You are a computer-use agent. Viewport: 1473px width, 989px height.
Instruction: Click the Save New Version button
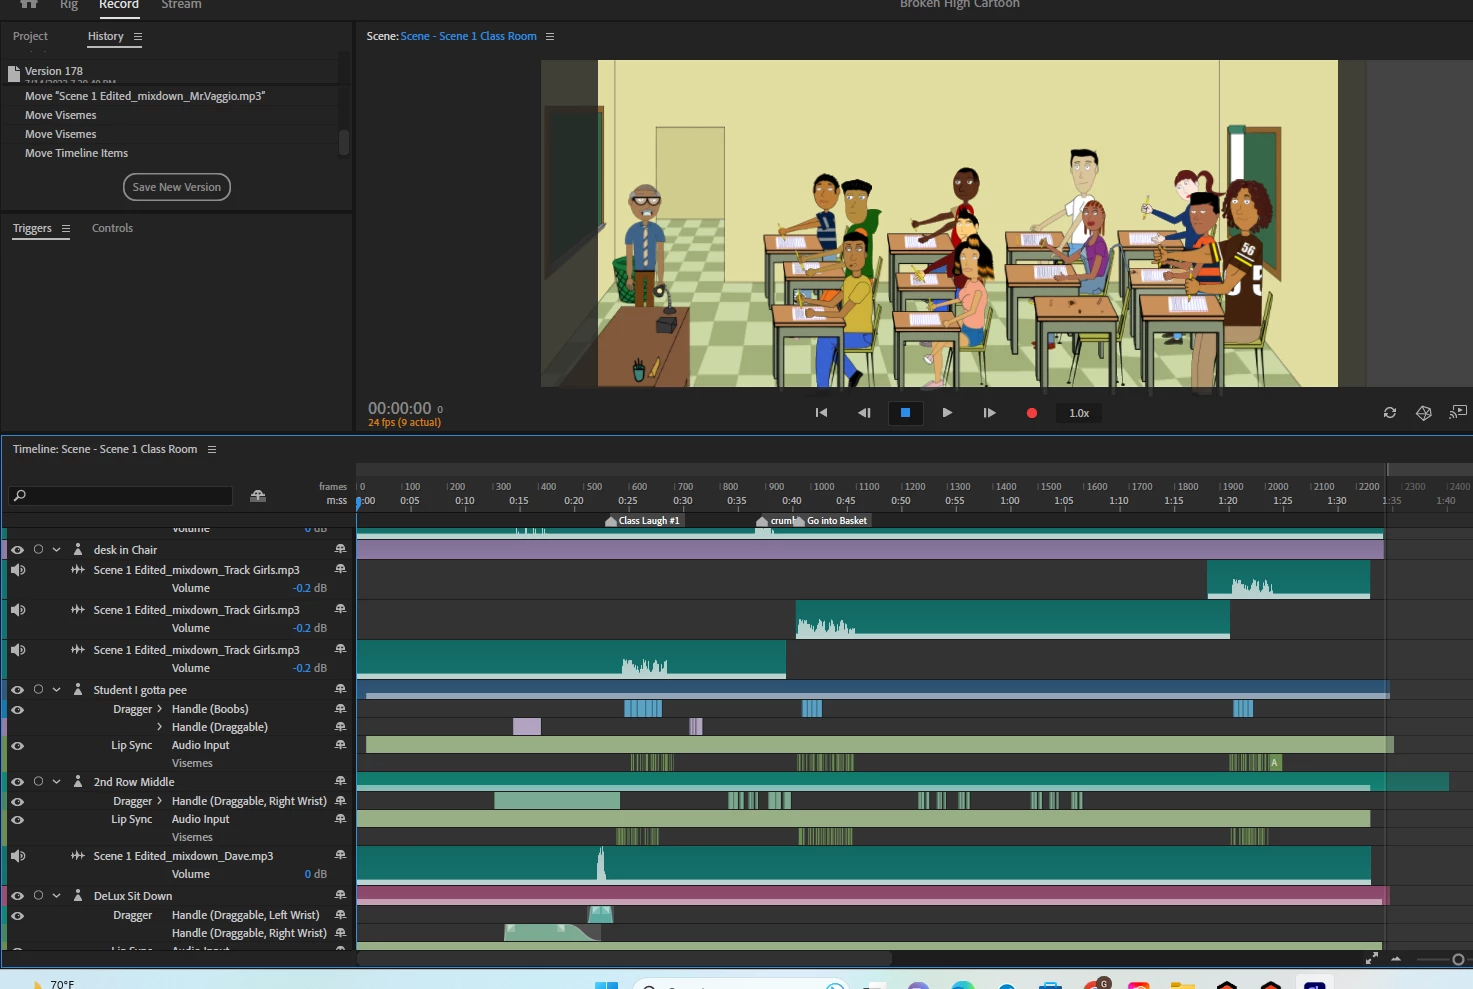(177, 187)
